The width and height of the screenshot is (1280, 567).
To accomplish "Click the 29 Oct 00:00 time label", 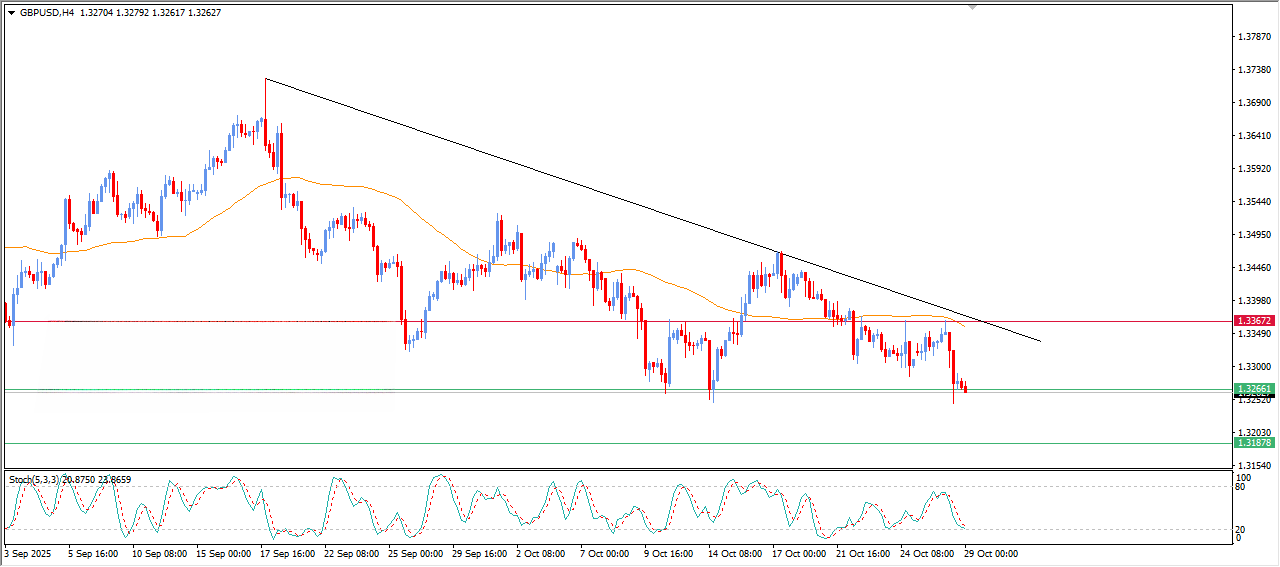I will [x=990, y=553].
